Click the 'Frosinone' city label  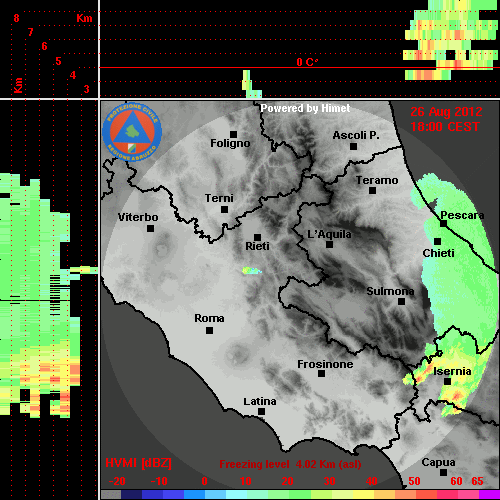[x=325, y=364]
